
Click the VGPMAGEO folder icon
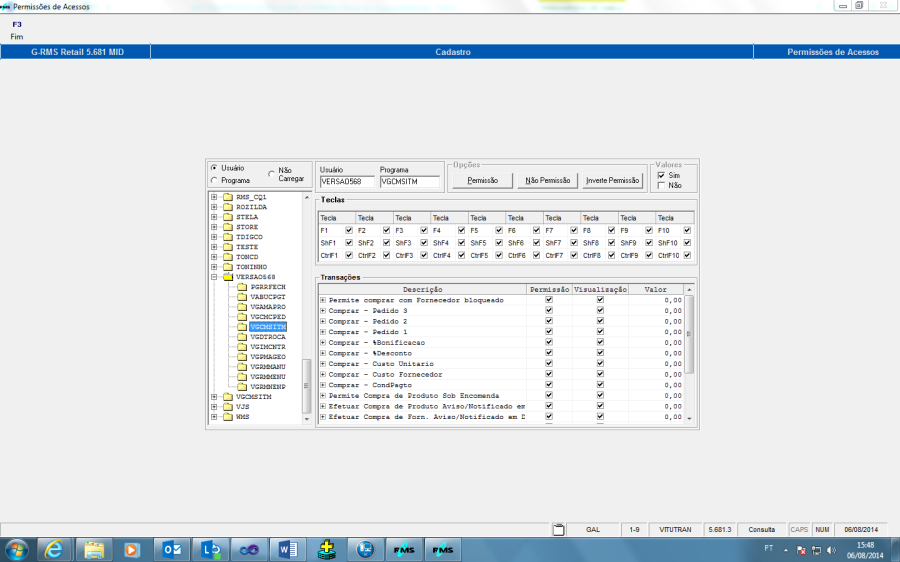click(x=242, y=356)
